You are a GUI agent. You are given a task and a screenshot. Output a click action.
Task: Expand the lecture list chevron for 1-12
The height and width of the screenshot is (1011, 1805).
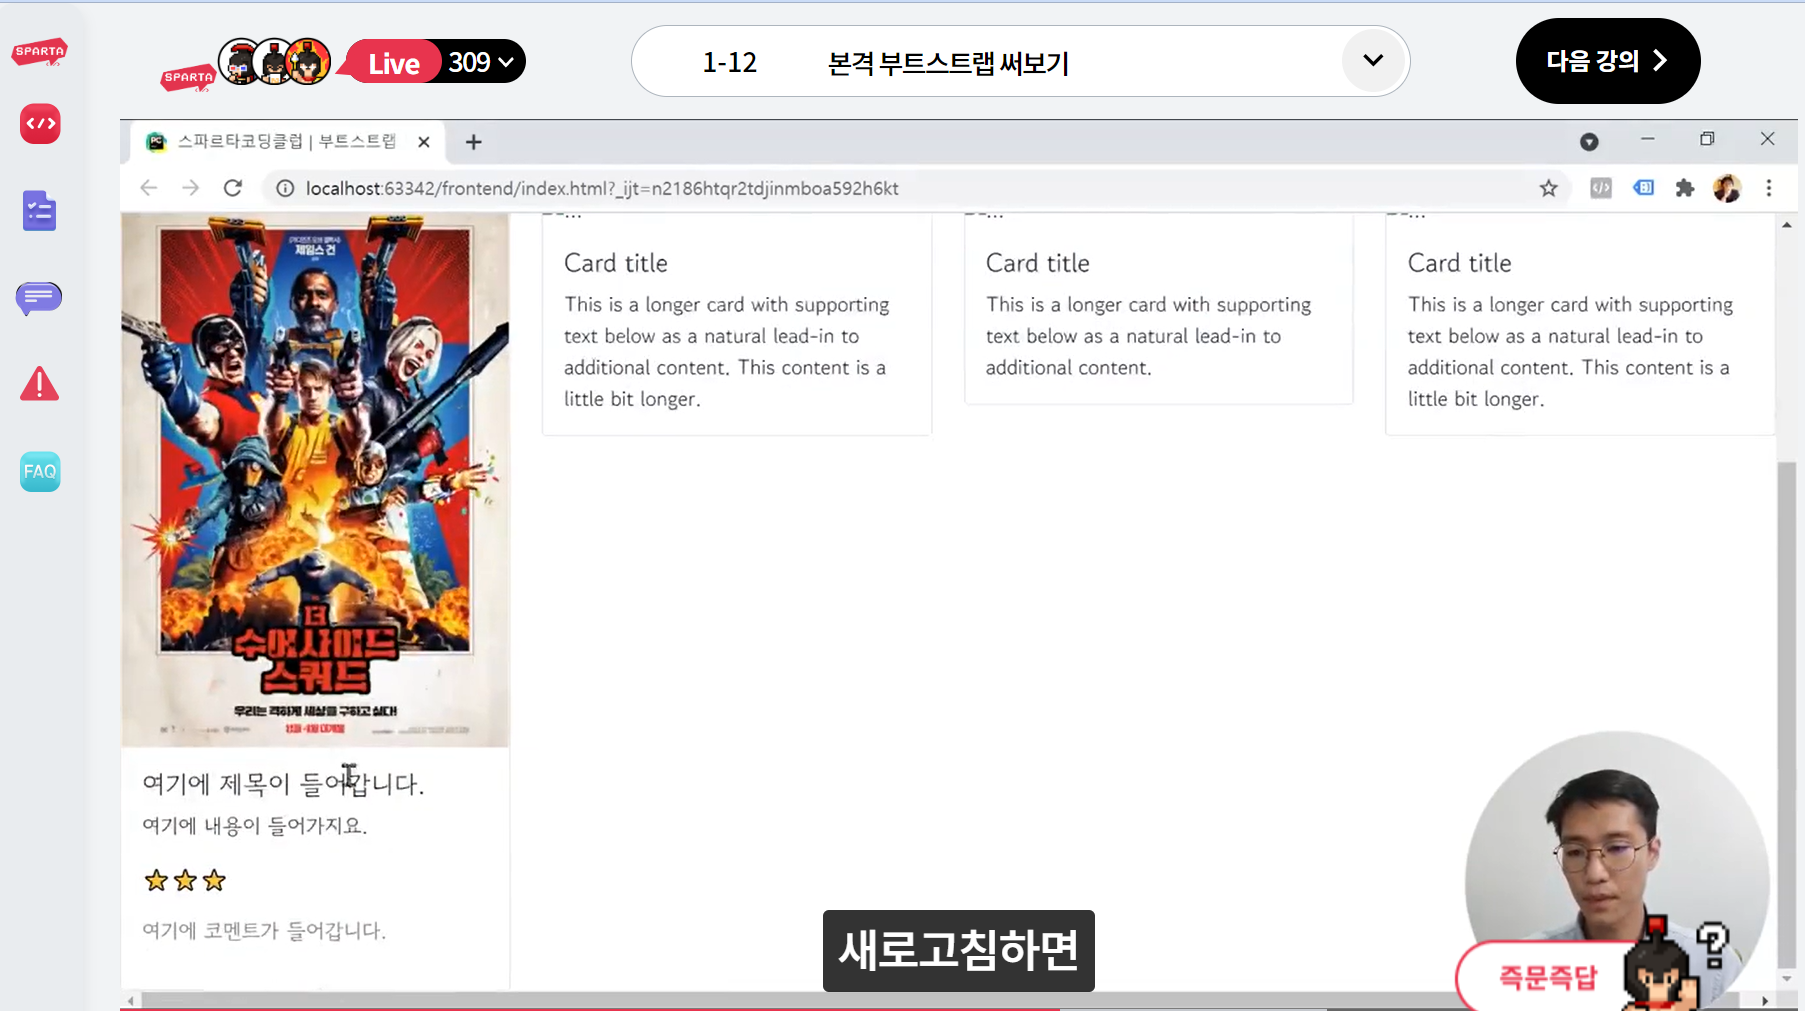click(1373, 61)
